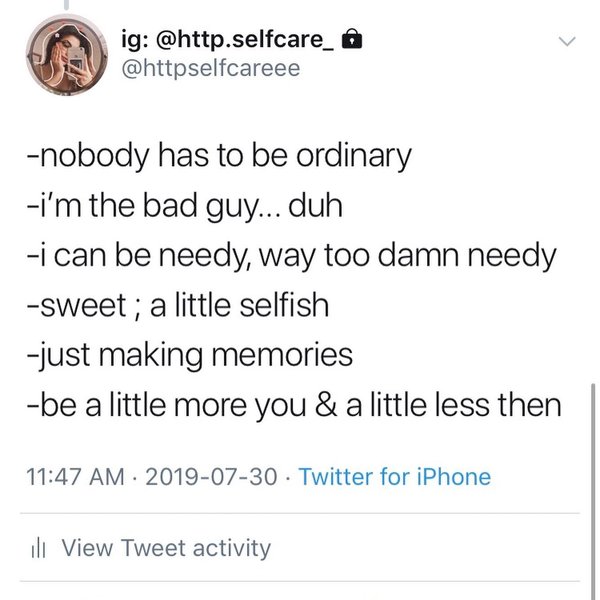Tap the "way too damn needy" line
Image resolution: width=600 pixels, height=600 pixels.
pos(290,256)
